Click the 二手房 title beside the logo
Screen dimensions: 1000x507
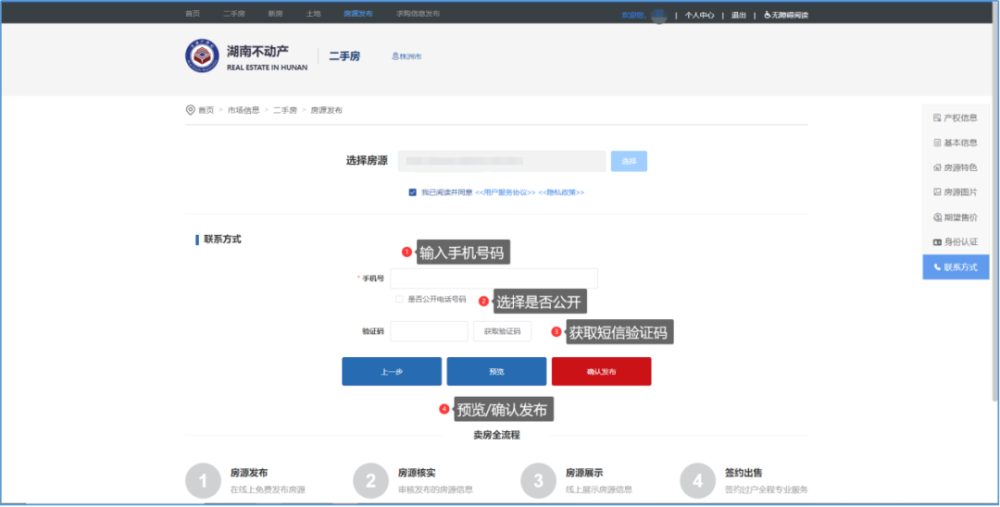coord(344,56)
